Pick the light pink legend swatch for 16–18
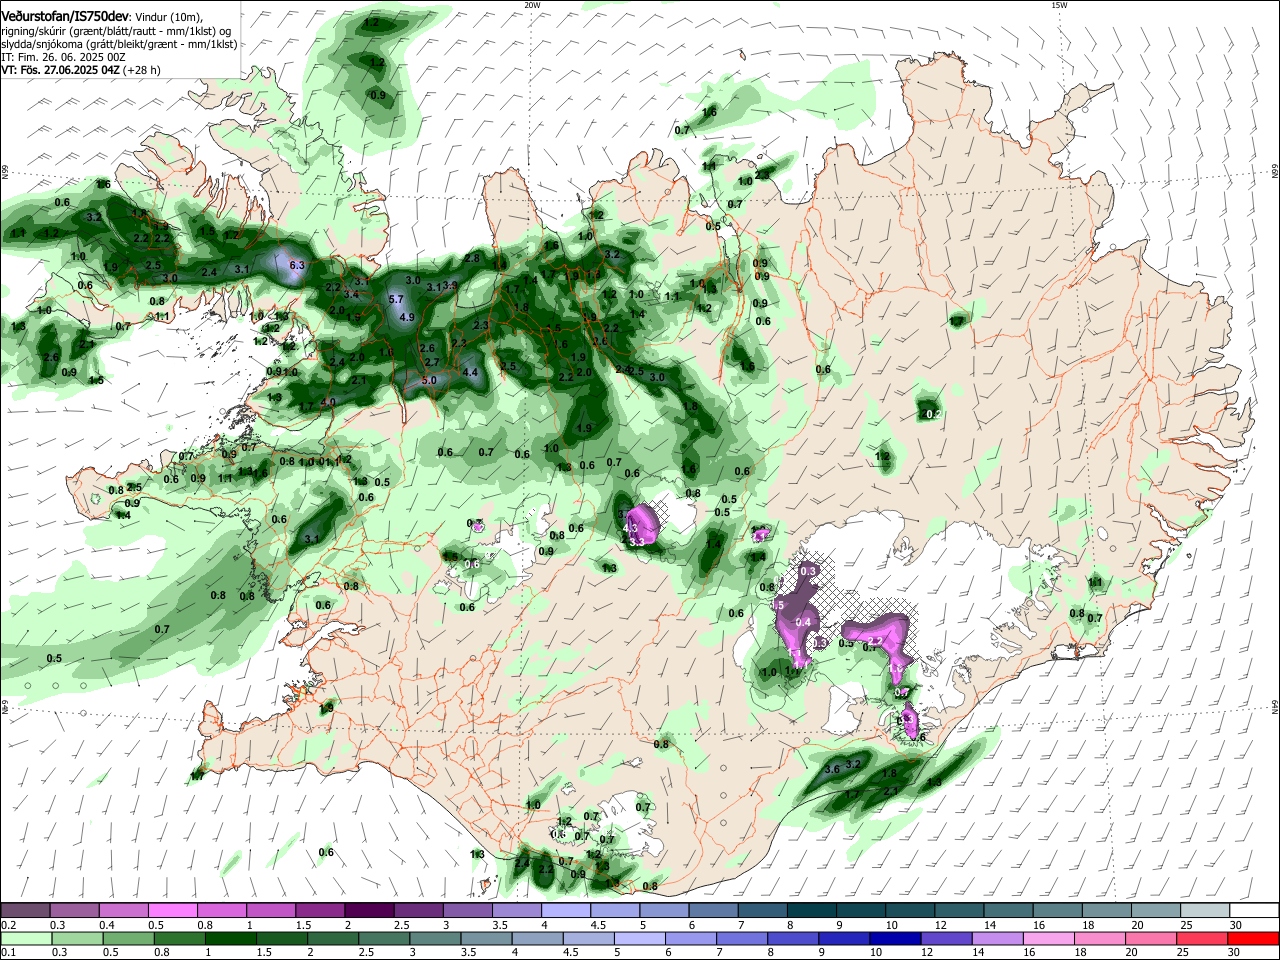The image size is (1280, 960). [1051, 939]
